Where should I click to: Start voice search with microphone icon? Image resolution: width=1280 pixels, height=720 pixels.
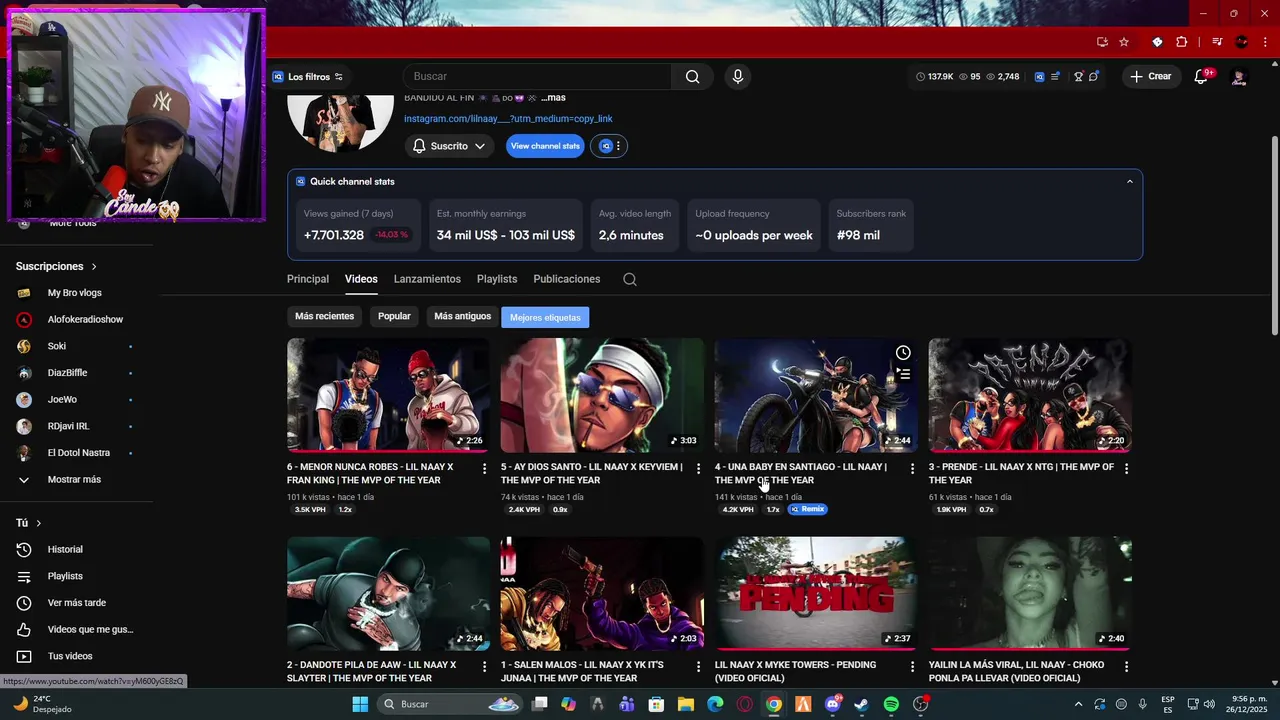(738, 77)
